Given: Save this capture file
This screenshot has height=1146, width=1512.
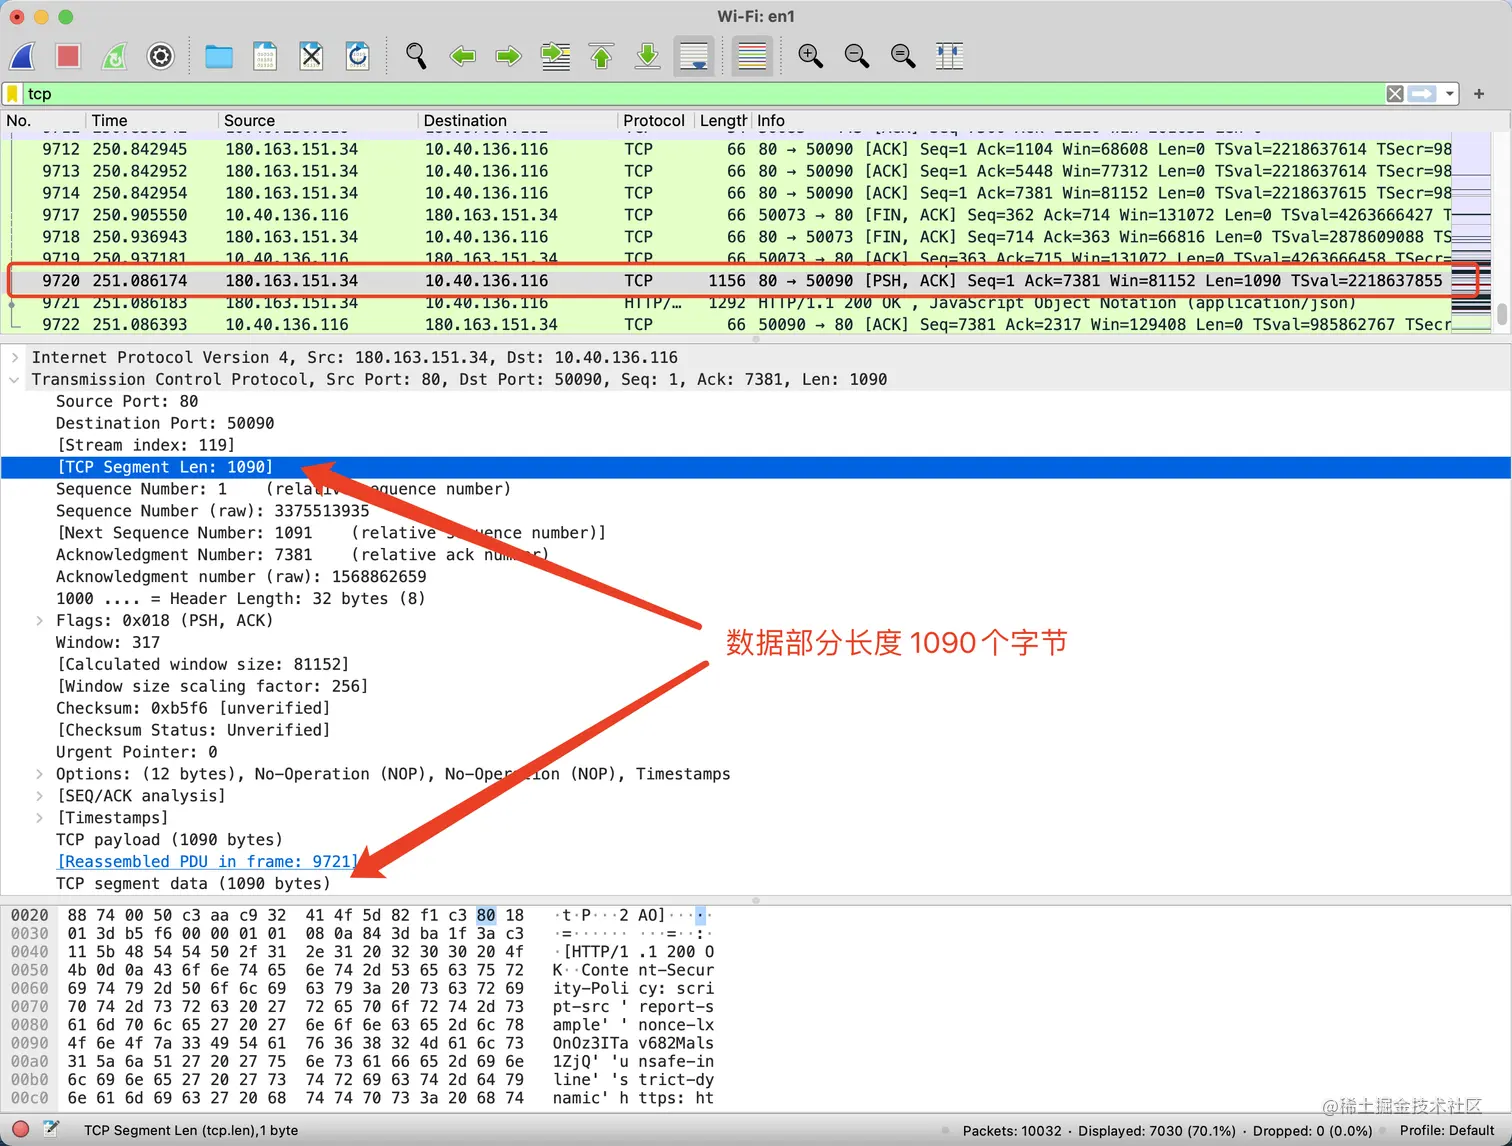Looking at the screenshot, I should (x=265, y=56).
